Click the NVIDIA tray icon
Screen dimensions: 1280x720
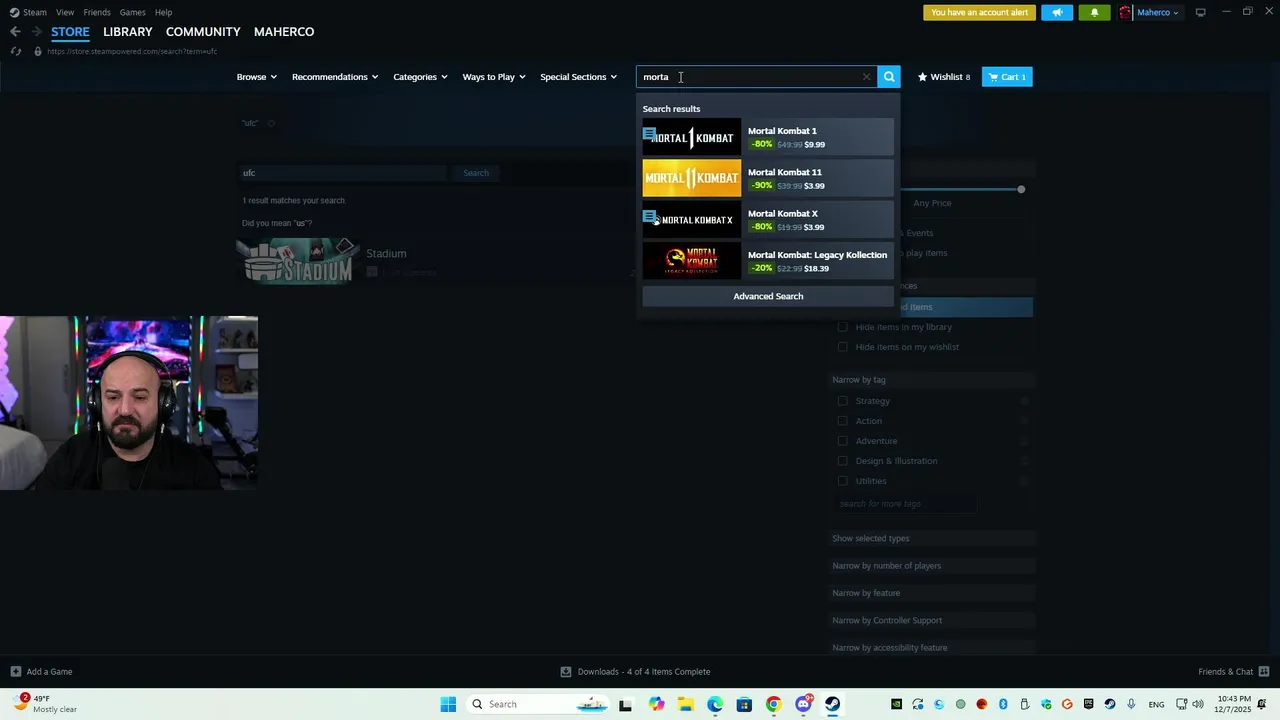(x=896, y=704)
